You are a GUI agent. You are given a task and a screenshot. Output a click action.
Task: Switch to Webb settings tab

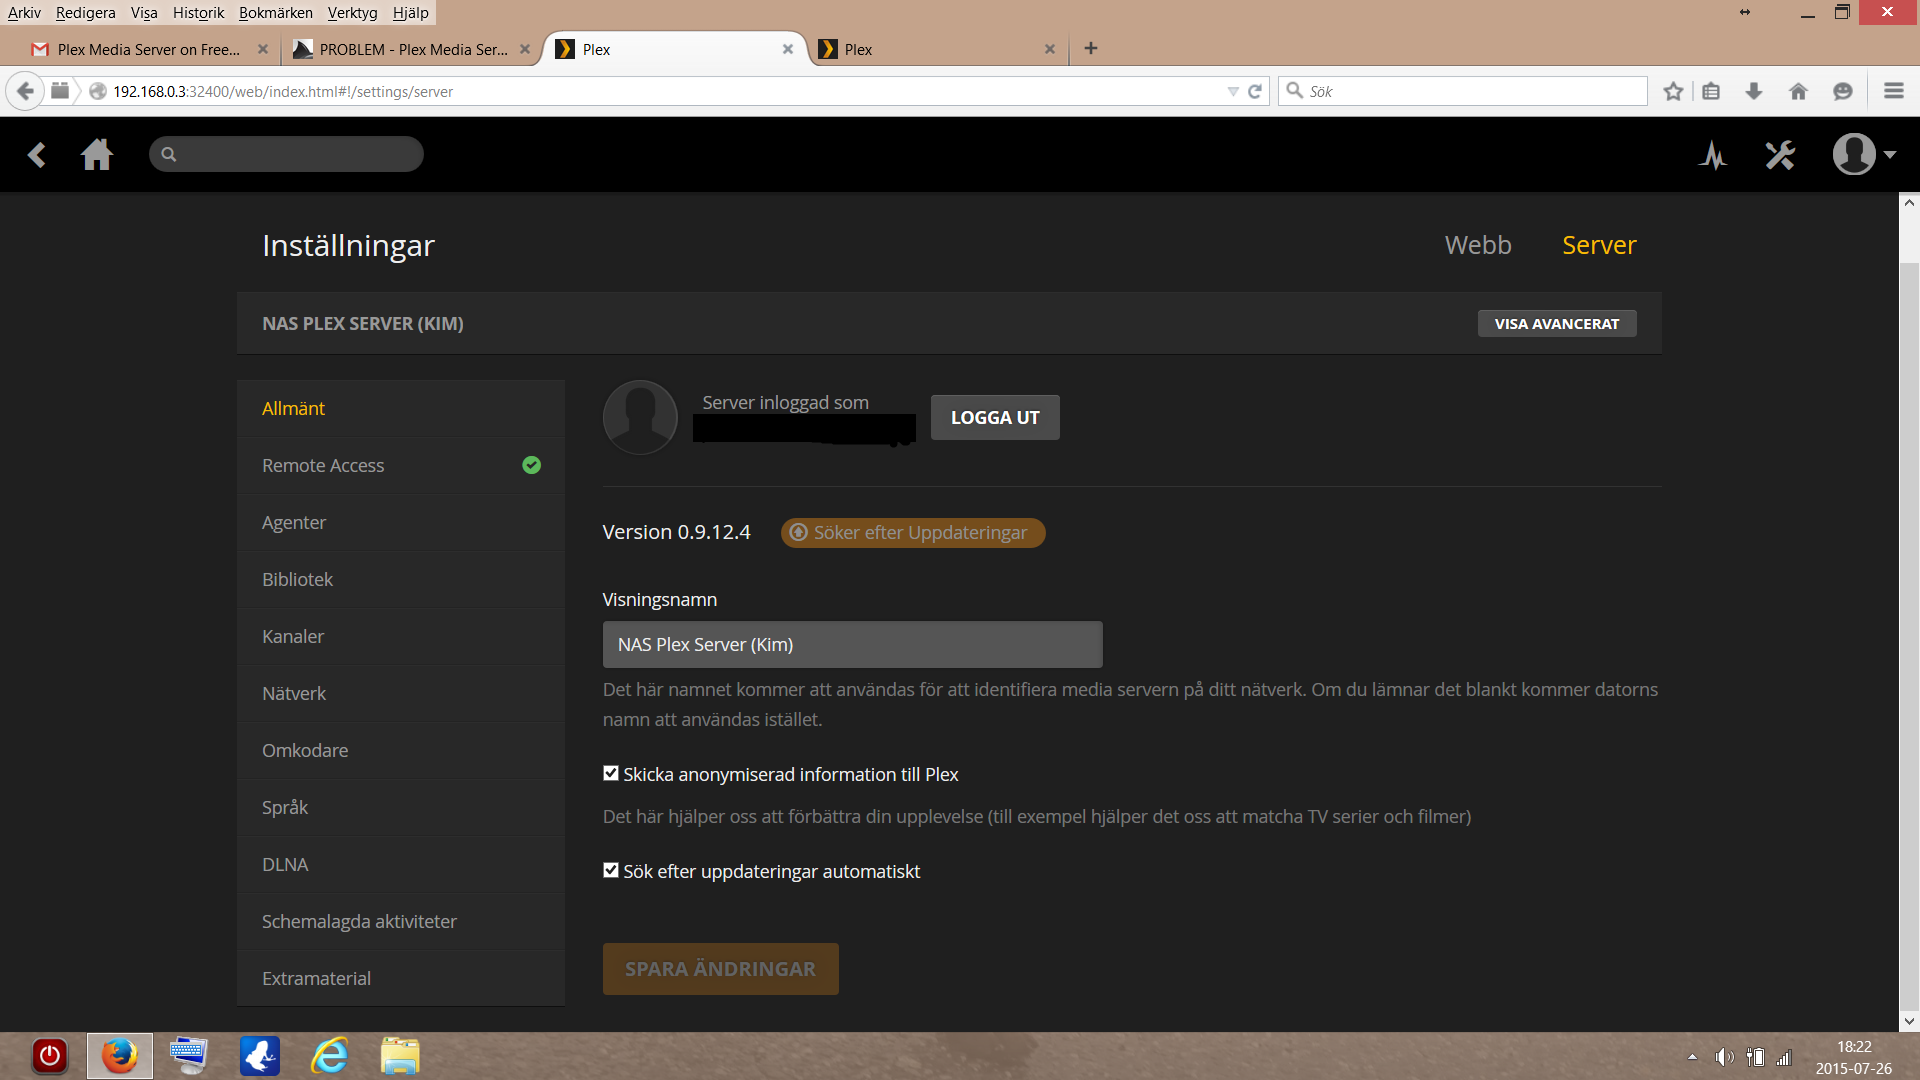[x=1478, y=245]
